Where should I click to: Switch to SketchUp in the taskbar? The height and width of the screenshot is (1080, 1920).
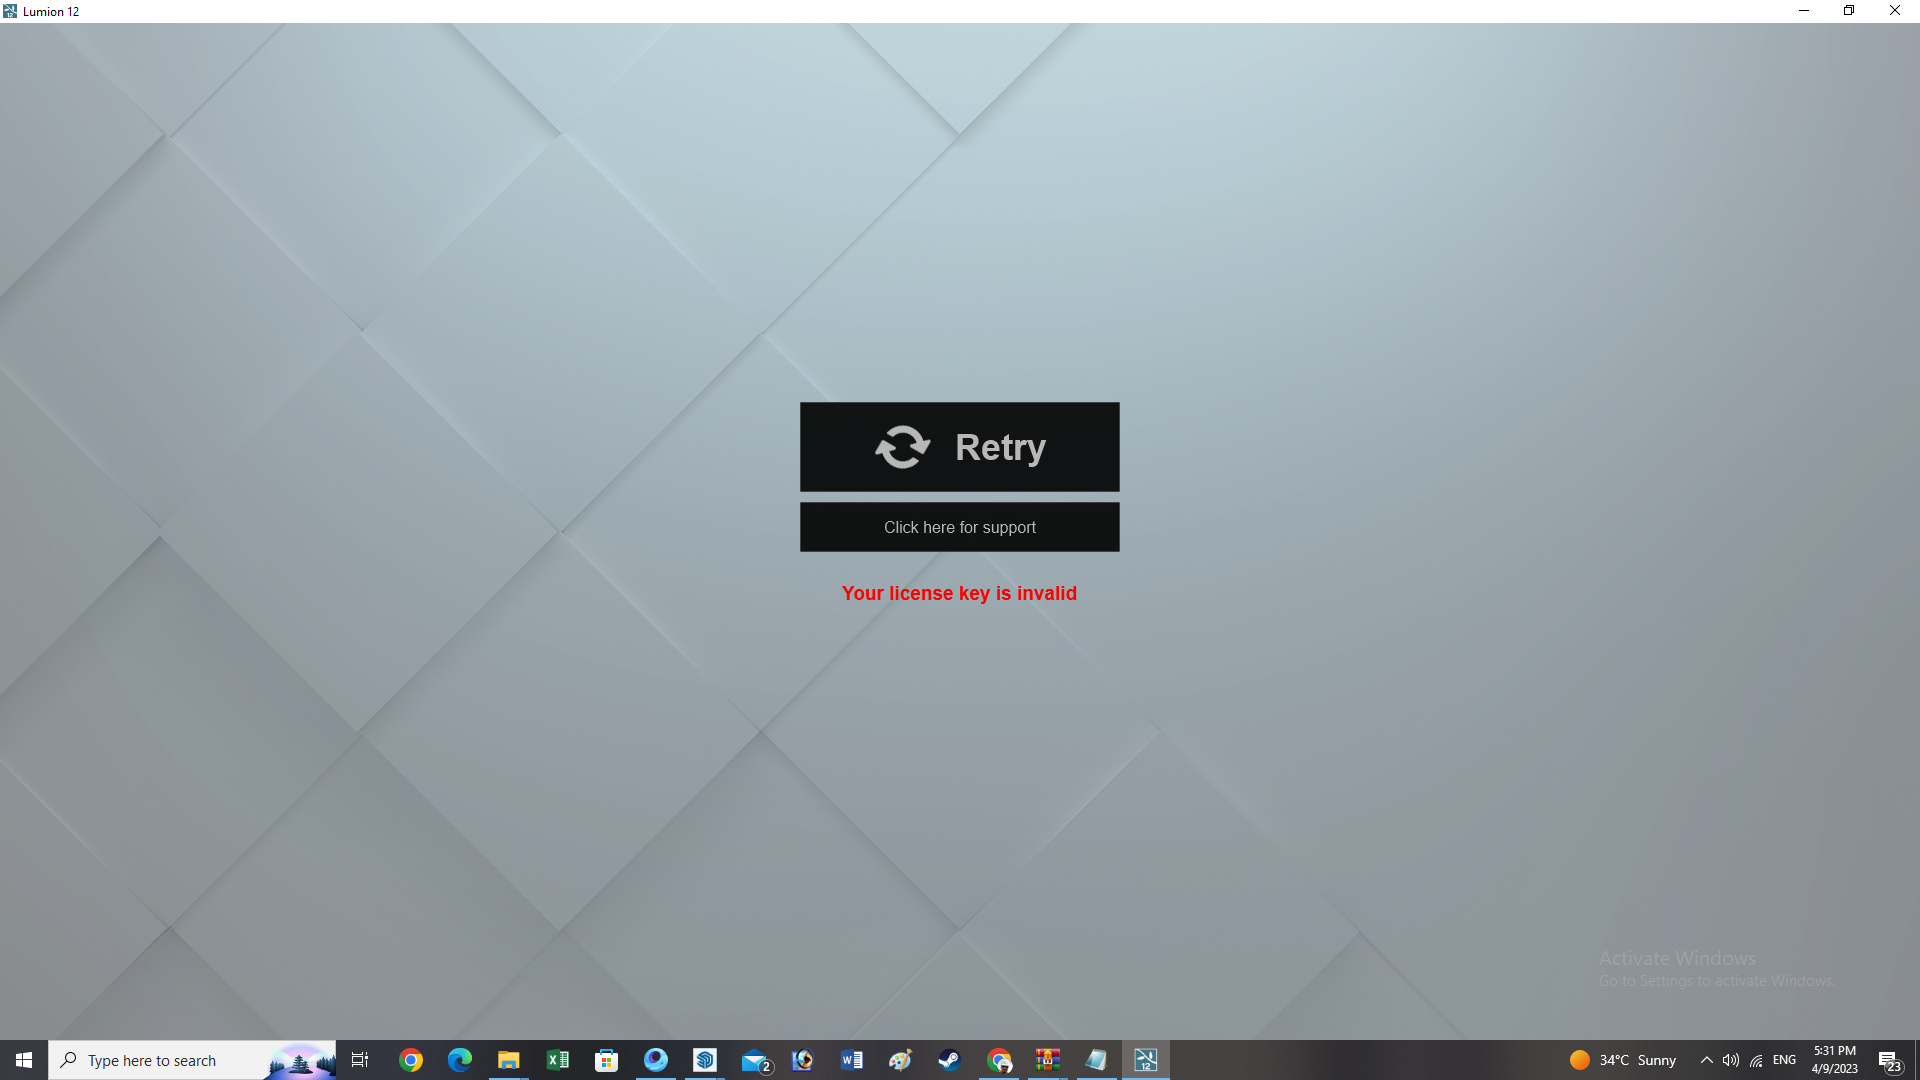705,1060
